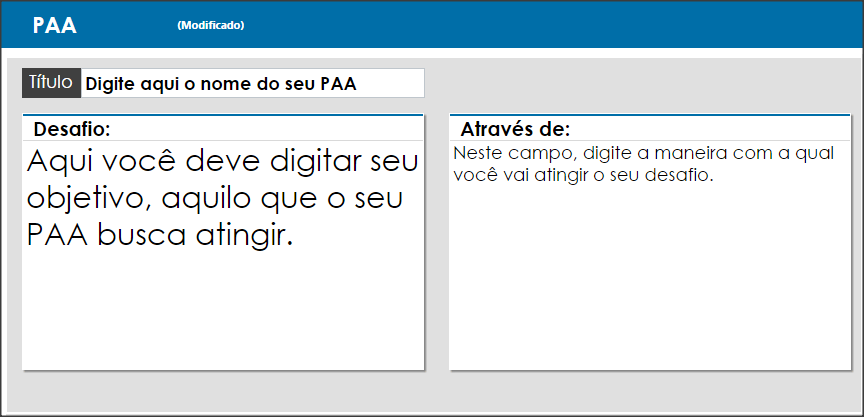Viewport: 864px width, 417px height.
Task: Click empty space below text in Desafio box
Action: point(223,311)
